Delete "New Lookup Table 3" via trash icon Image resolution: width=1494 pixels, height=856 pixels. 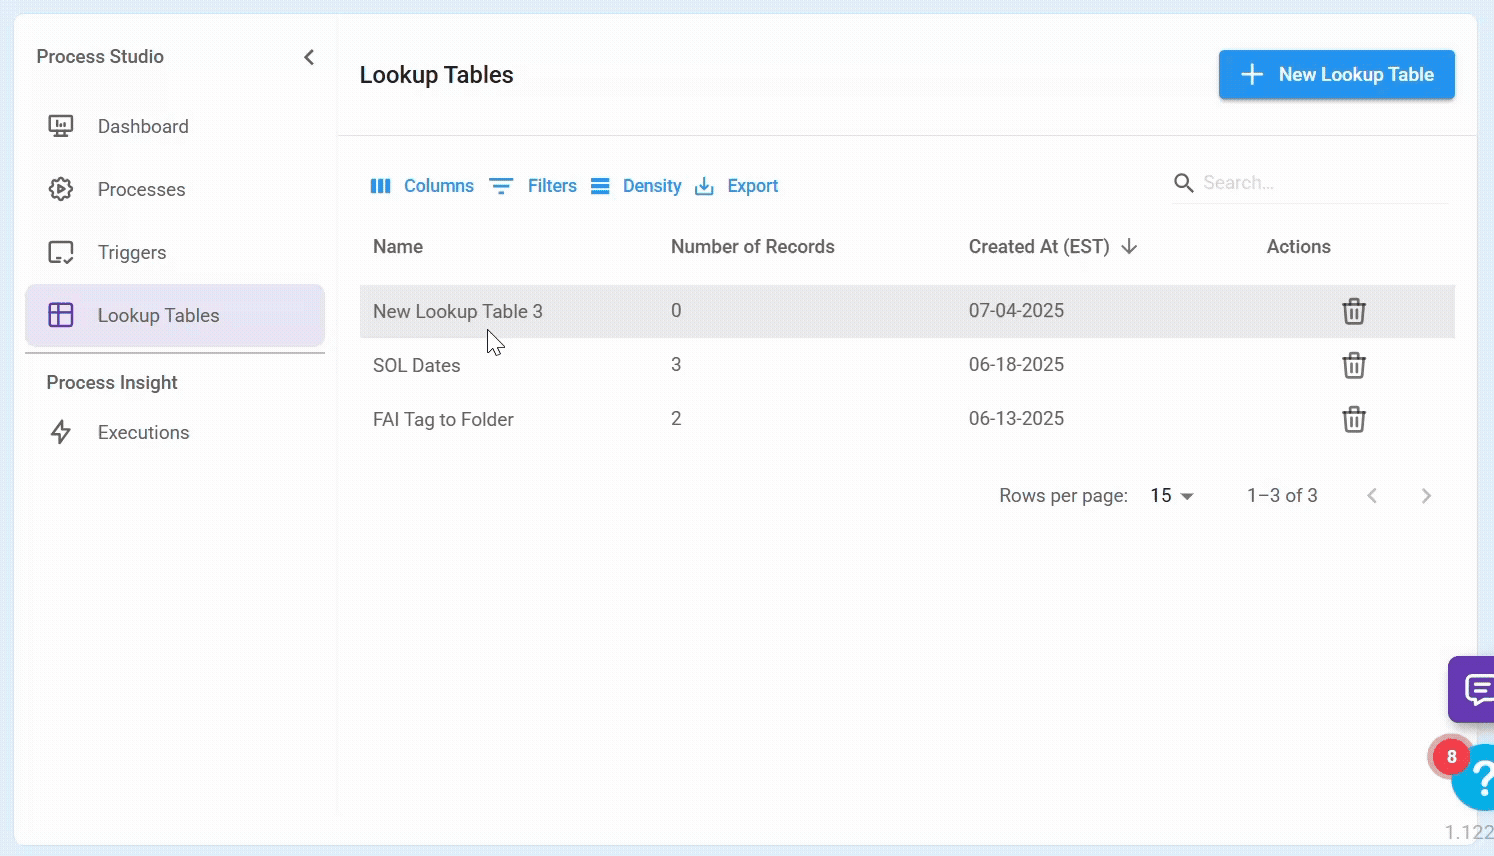click(x=1354, y=311)
